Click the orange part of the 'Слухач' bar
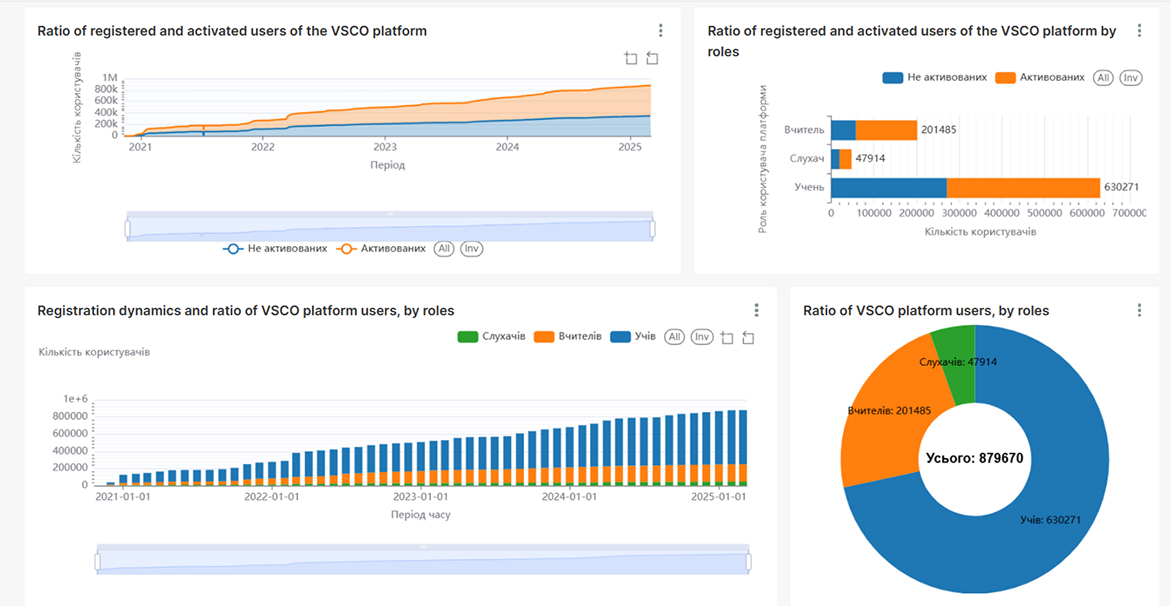 pyautogui.click(x=845, y=159)
